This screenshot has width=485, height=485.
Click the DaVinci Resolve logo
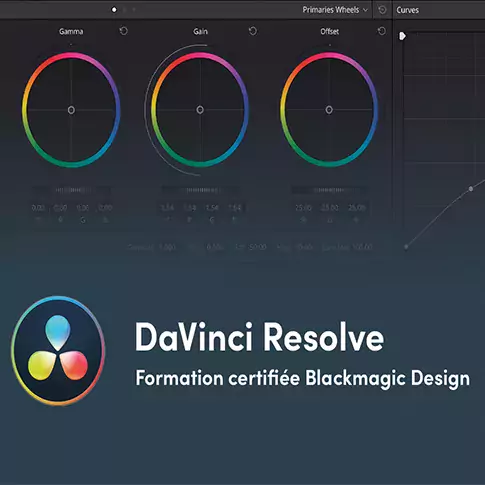[x=58, y=350]
